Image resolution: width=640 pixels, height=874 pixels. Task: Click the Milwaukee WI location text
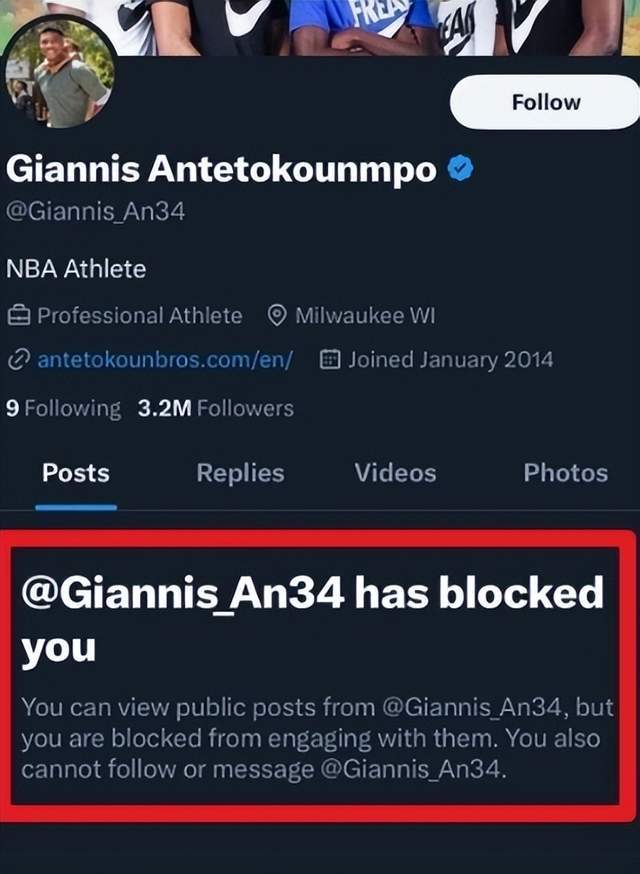tap(365, 316)
